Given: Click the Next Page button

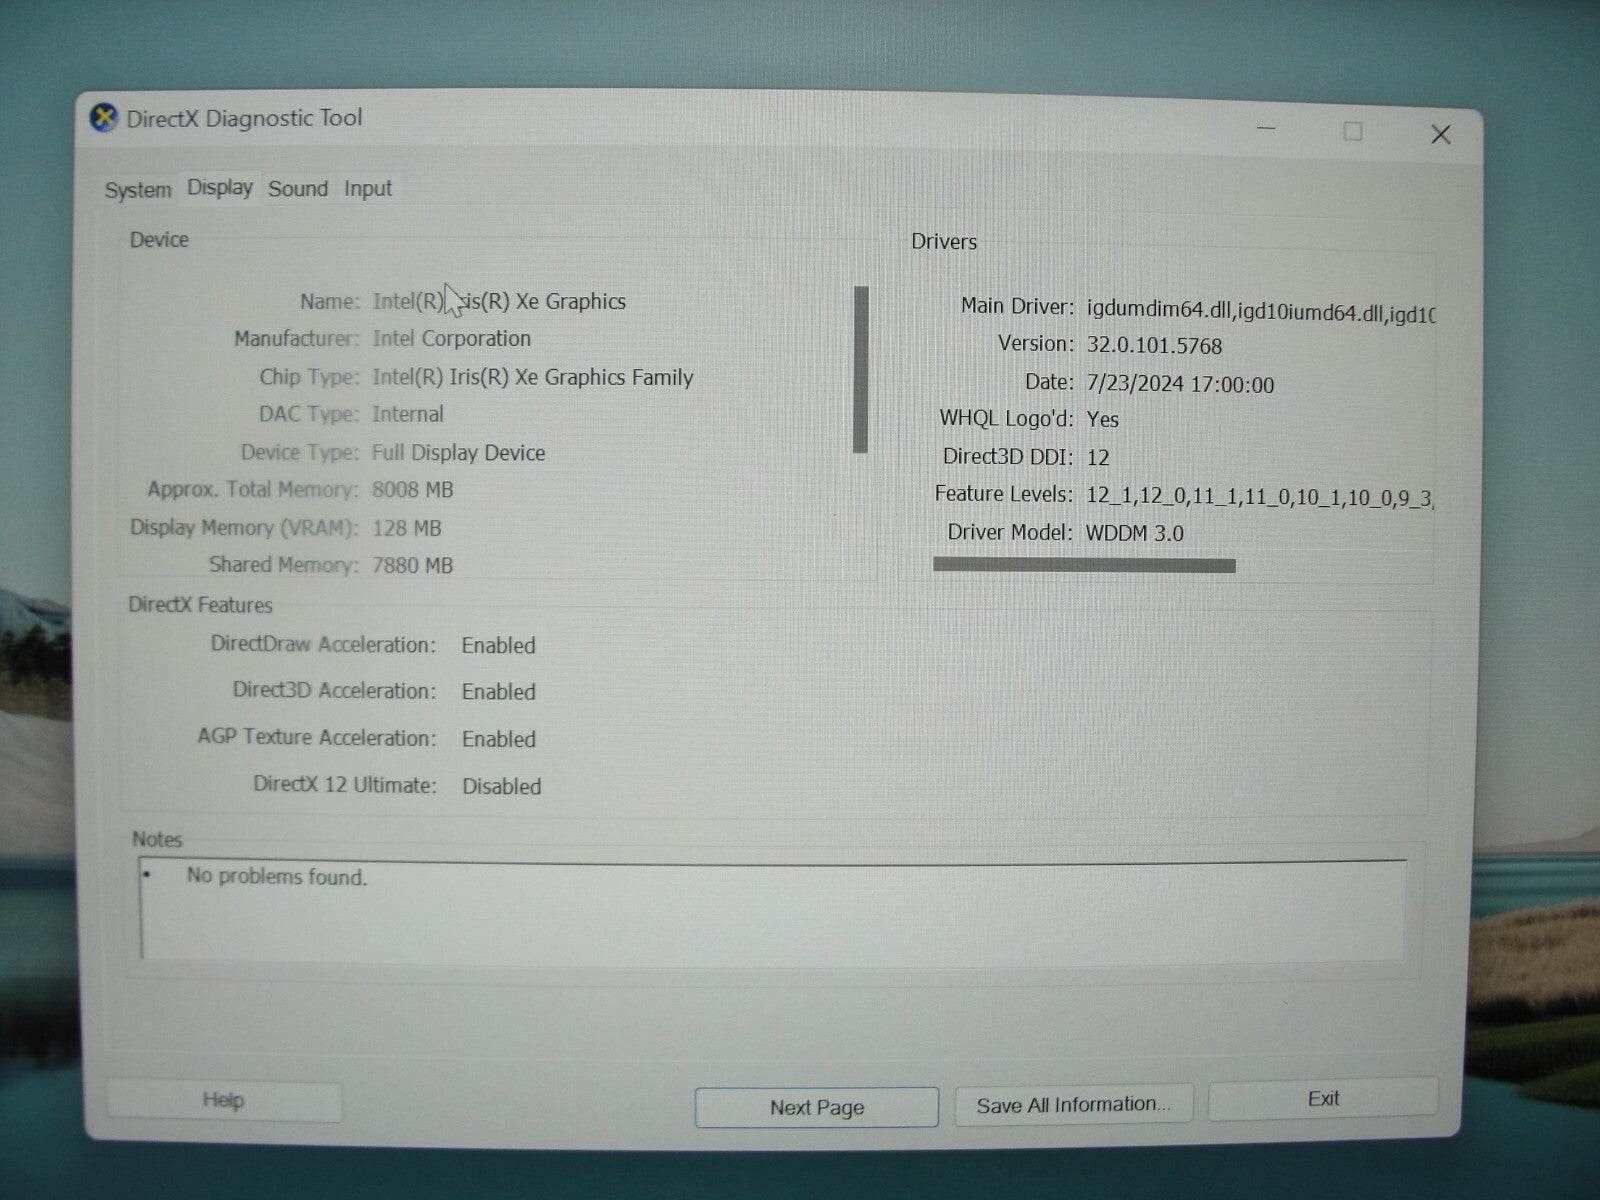Looking at the screenshot, I should [815, 1106].
